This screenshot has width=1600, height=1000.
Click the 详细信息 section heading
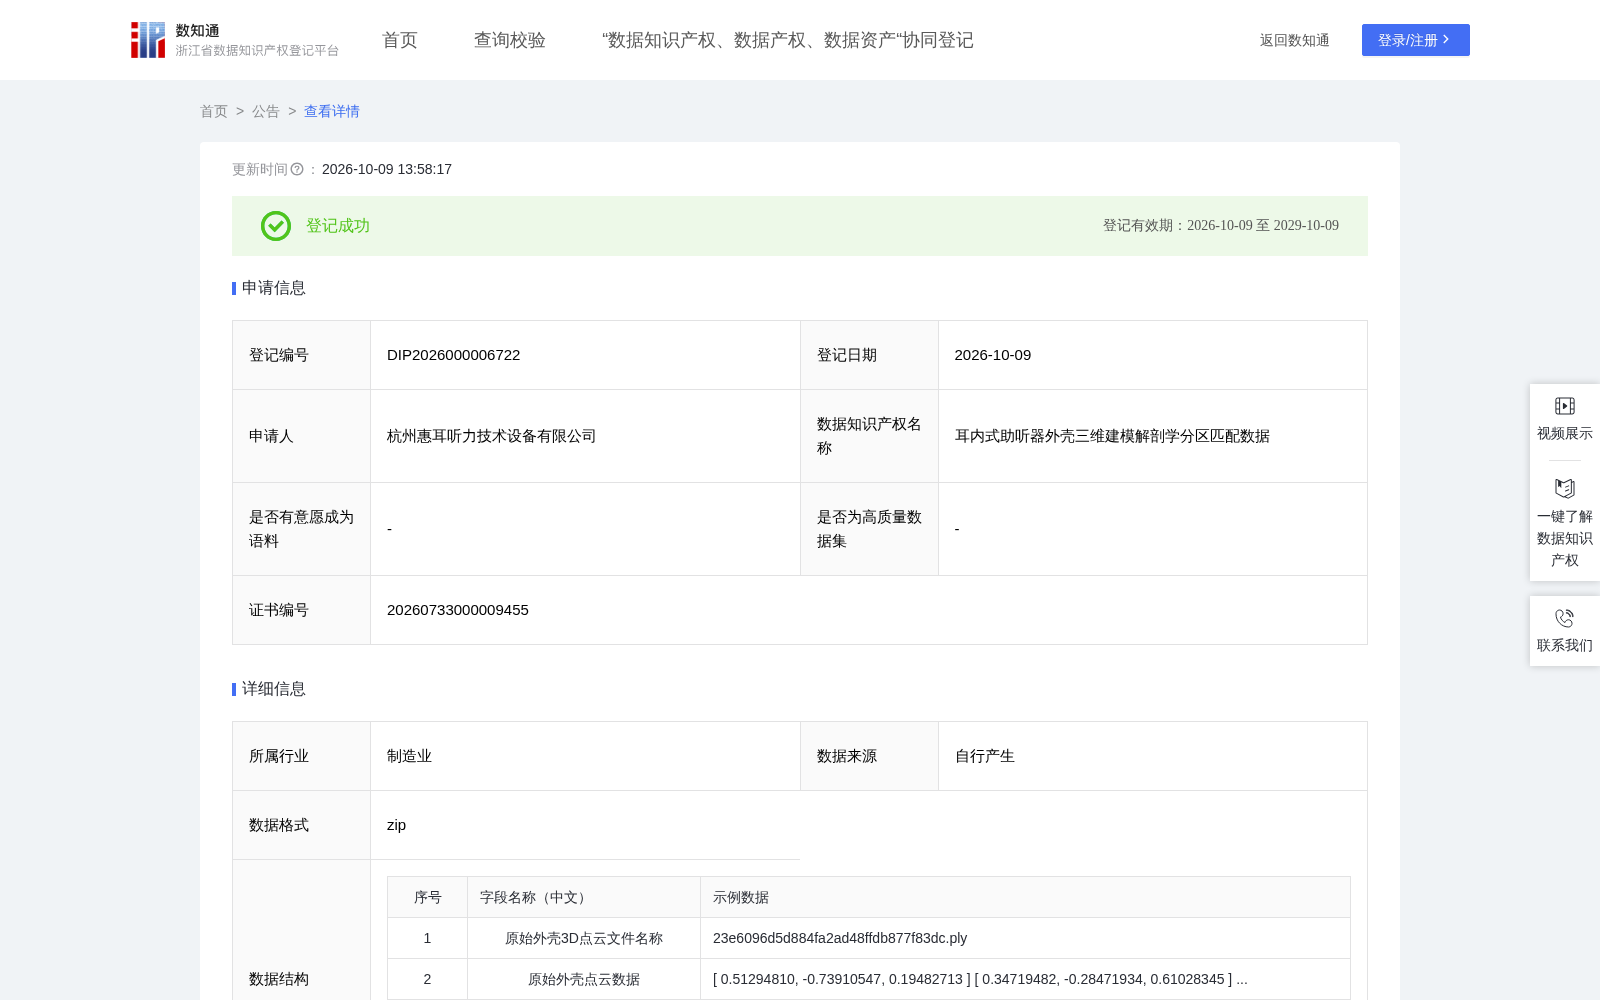pyautogui.click(x=274, y=689)
